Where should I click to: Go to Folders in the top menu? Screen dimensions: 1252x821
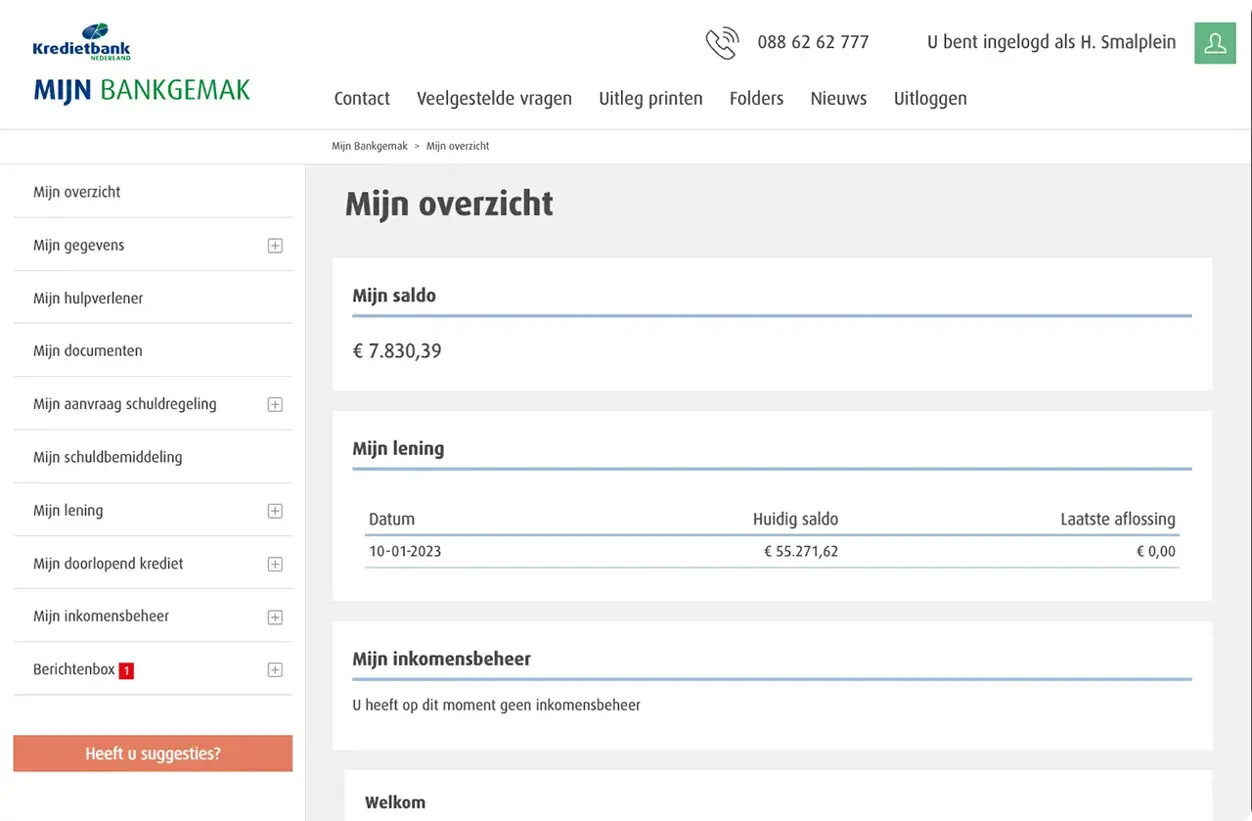click(756, 98)
